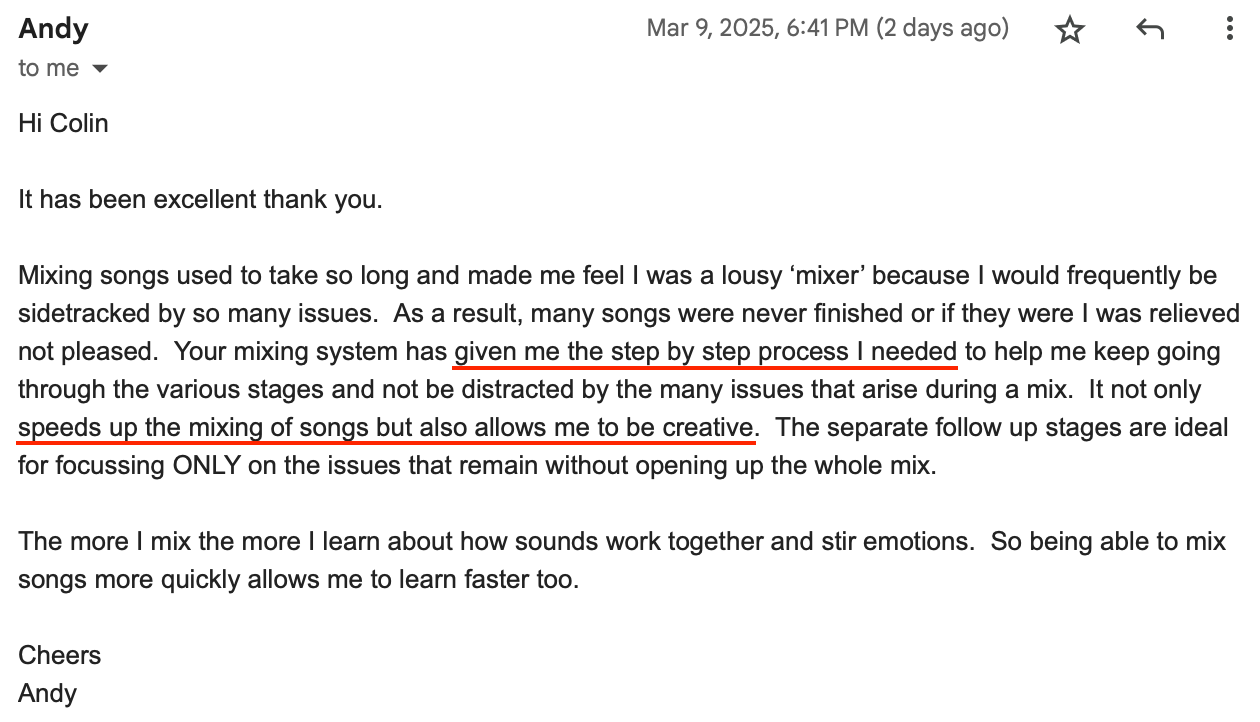Click the "Mar 9, 2025, 6:41 PM" timestamp
The height and width of the screenshot is (722, 1260).
pos(757,28)
